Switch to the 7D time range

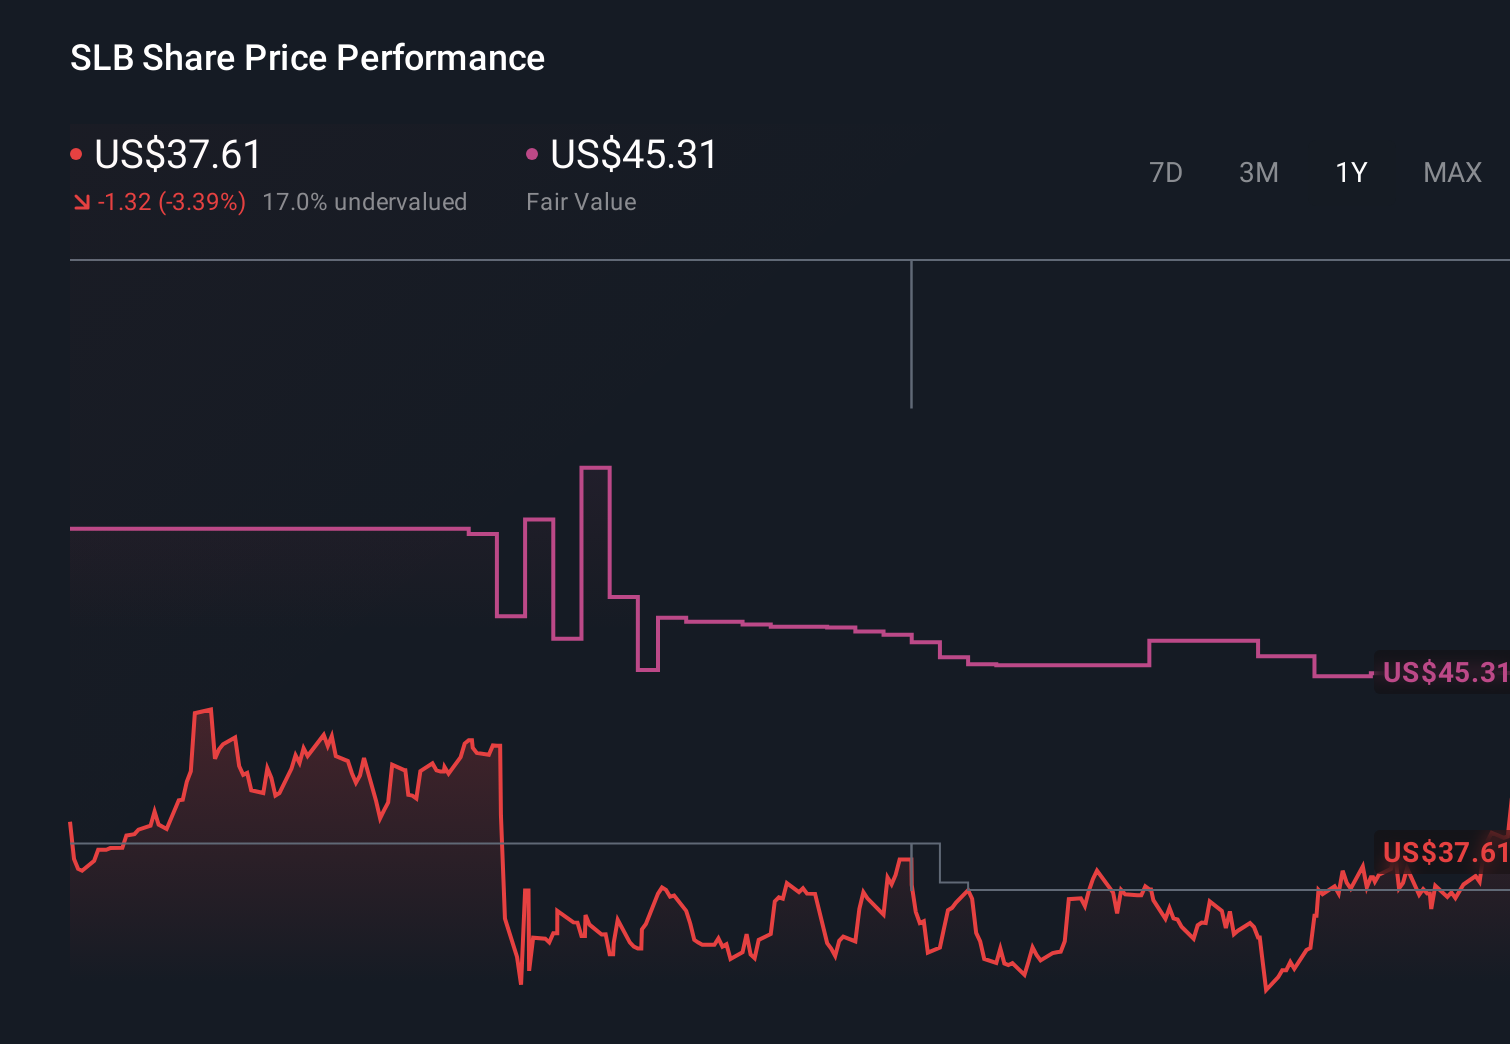pos(1166,172)
